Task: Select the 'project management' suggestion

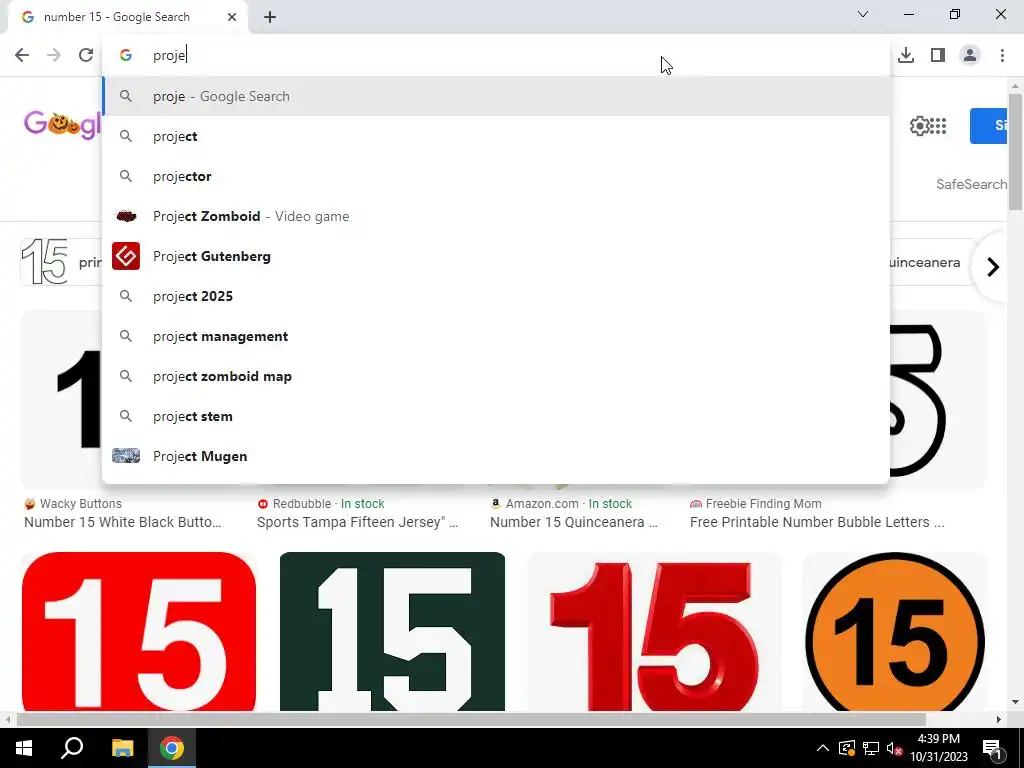Action: [x=496, y=336]
